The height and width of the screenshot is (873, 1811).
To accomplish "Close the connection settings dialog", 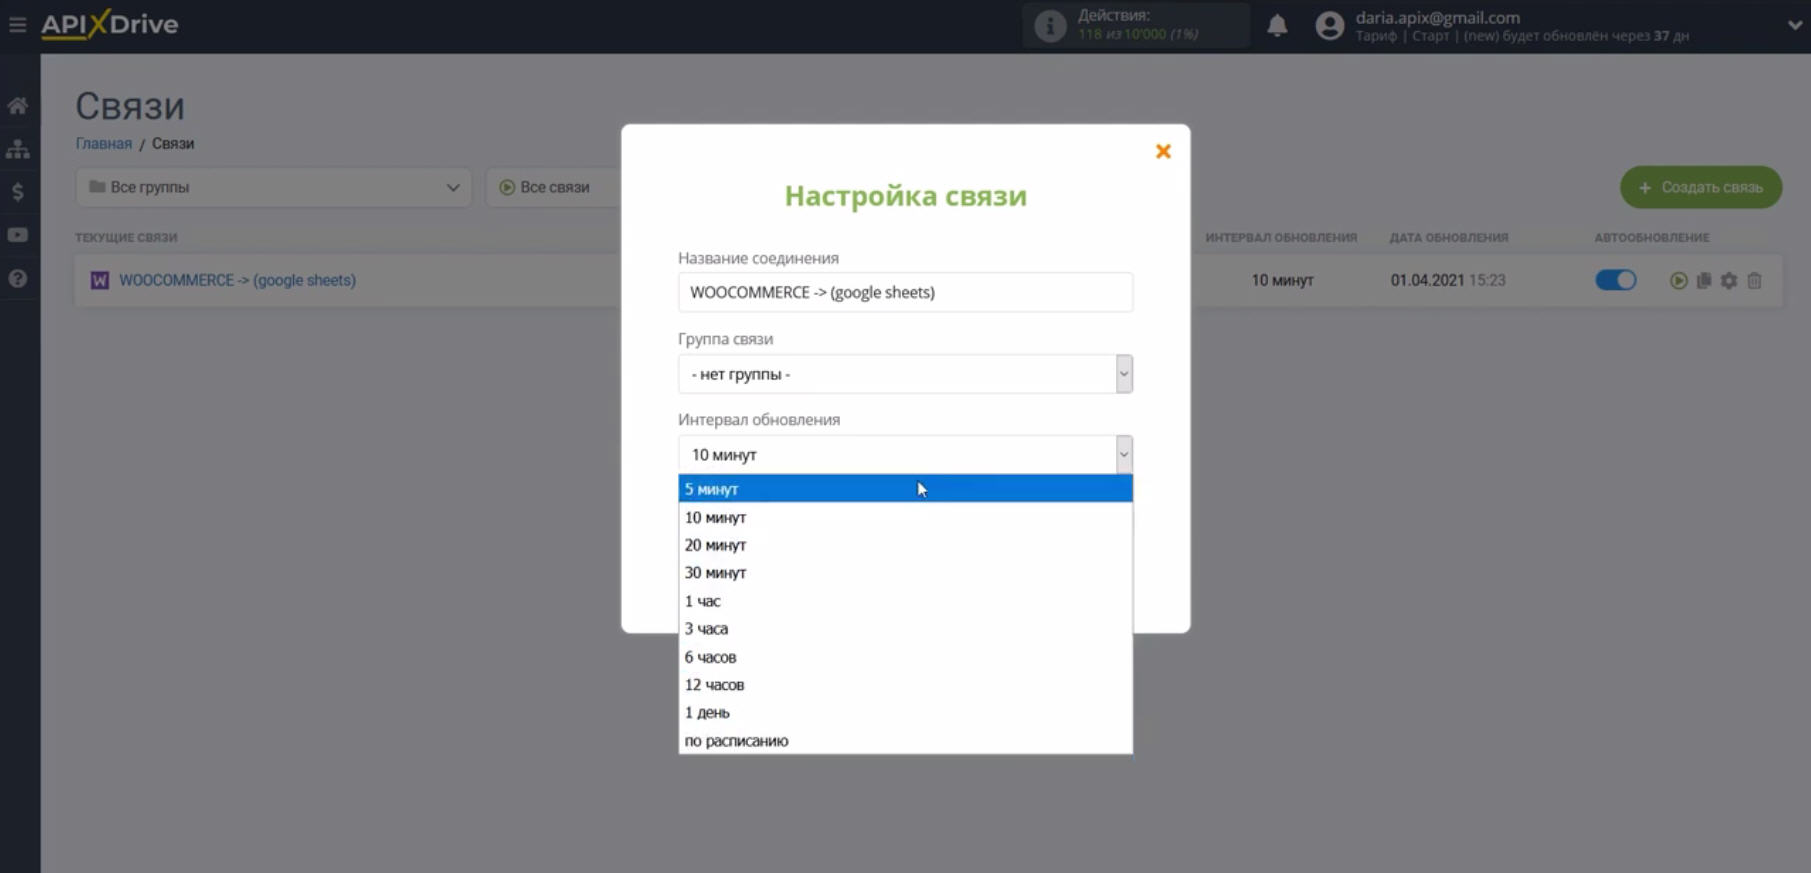I will (x=1163, y=151).
